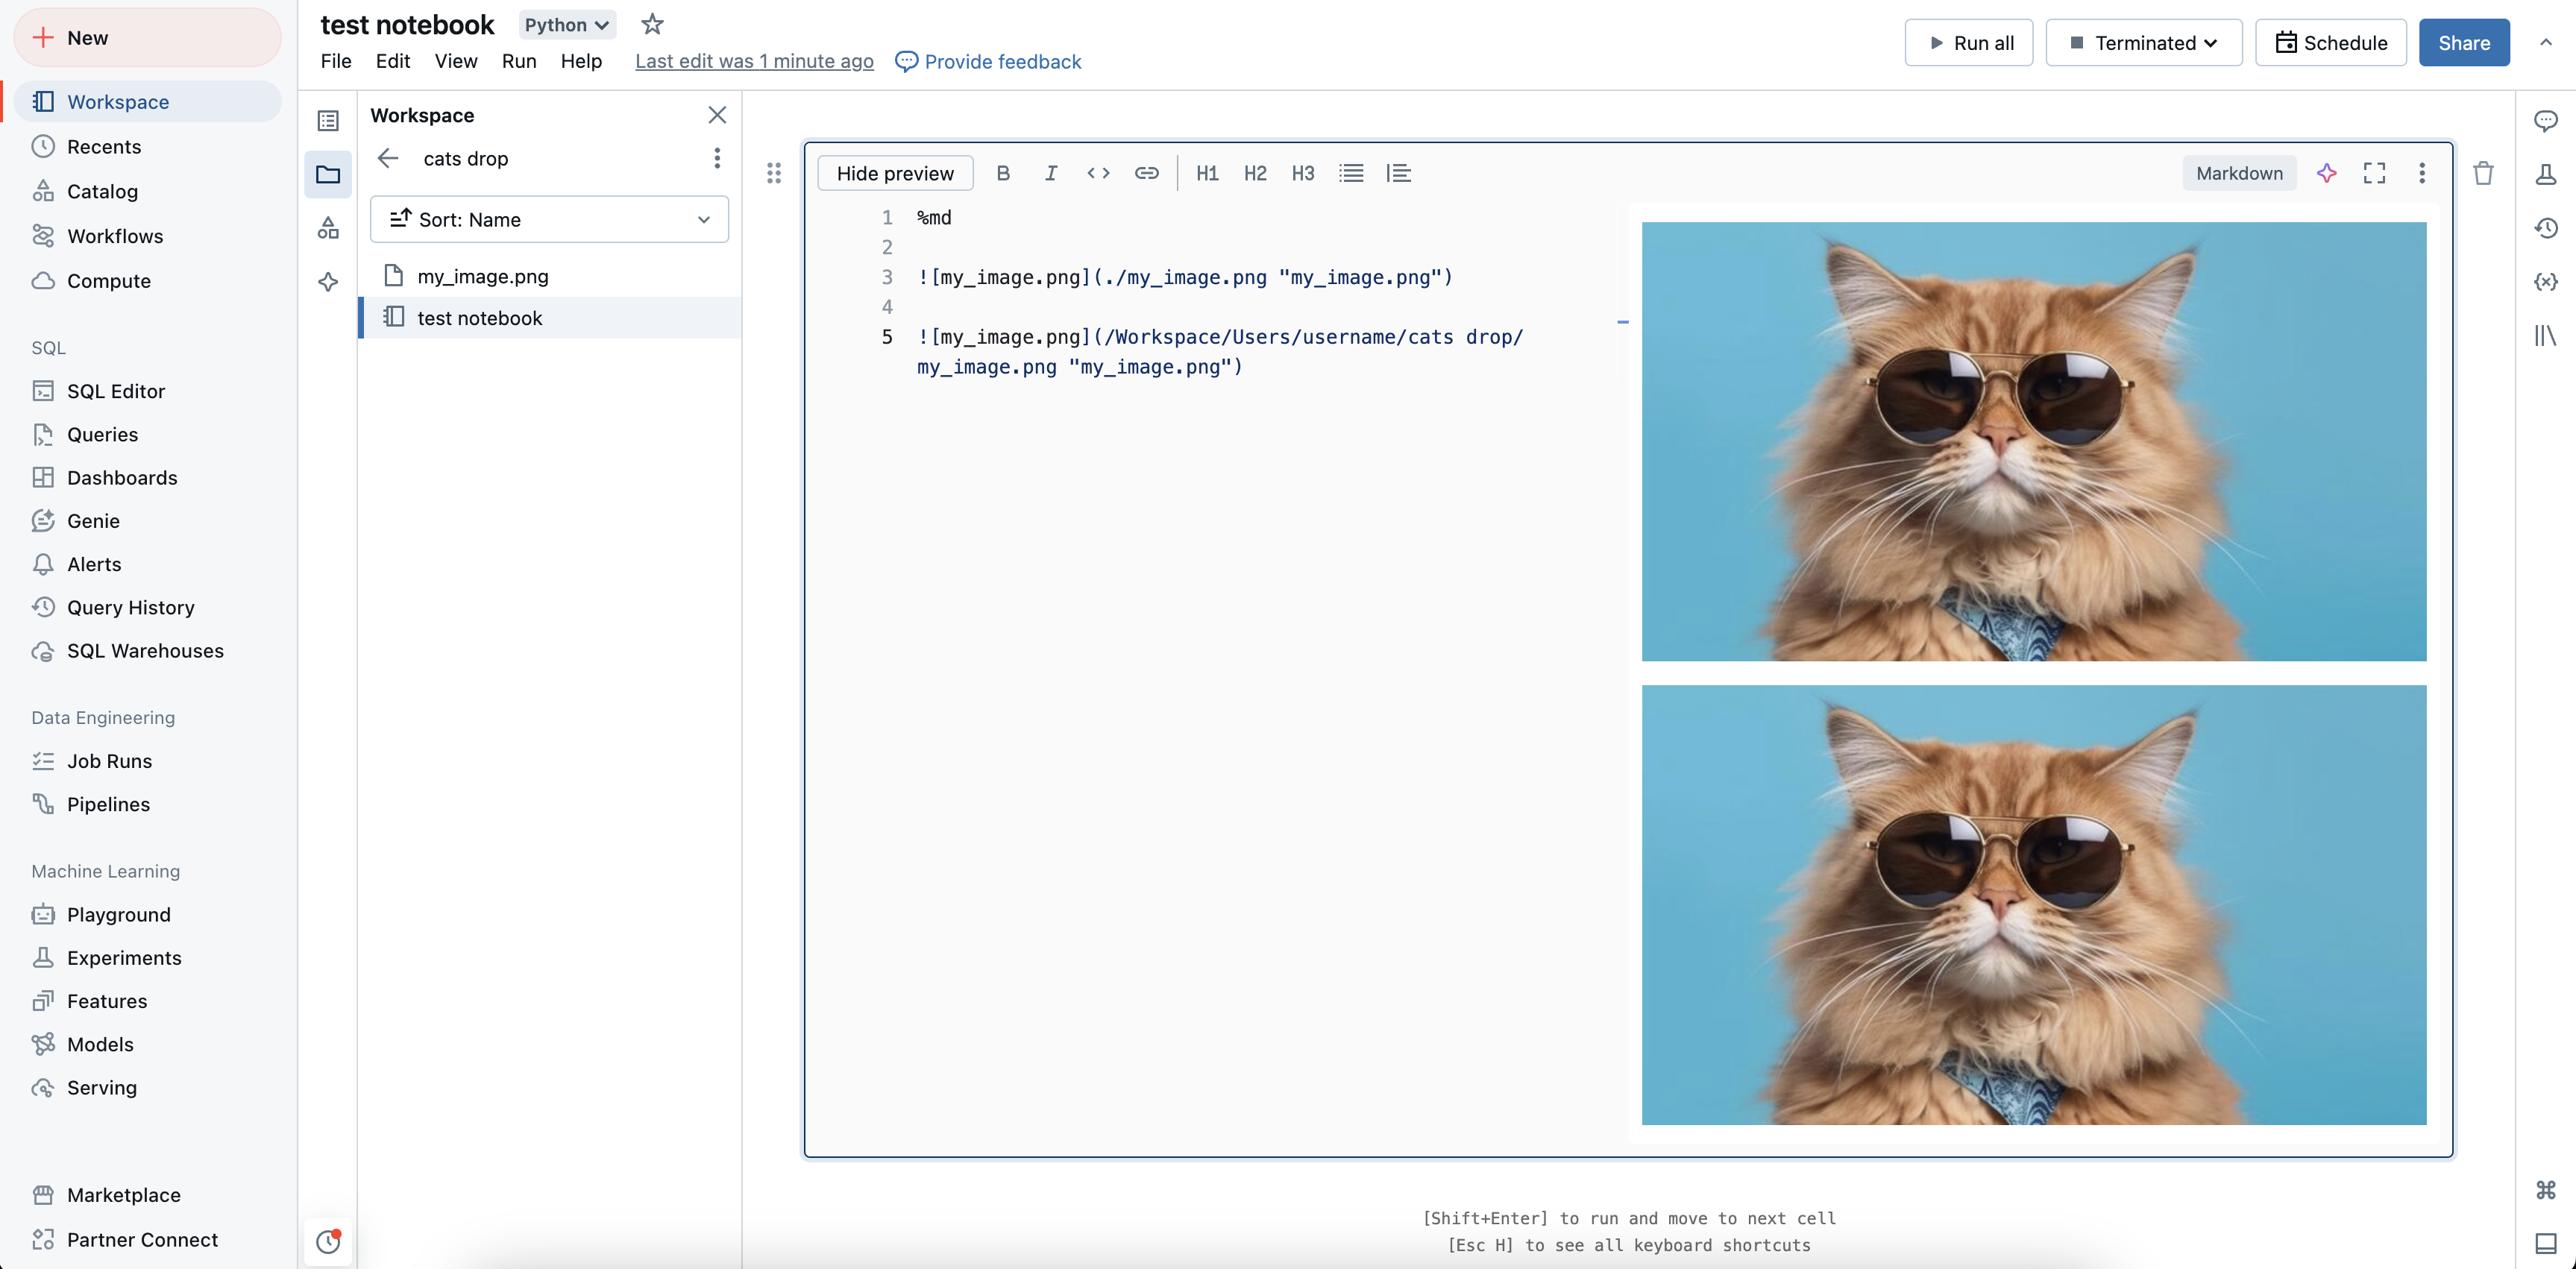Image resolution: width=2576 pixels, height=1269 pixels.
Task: Click the Schedule button
Action: coord(2331,42)
